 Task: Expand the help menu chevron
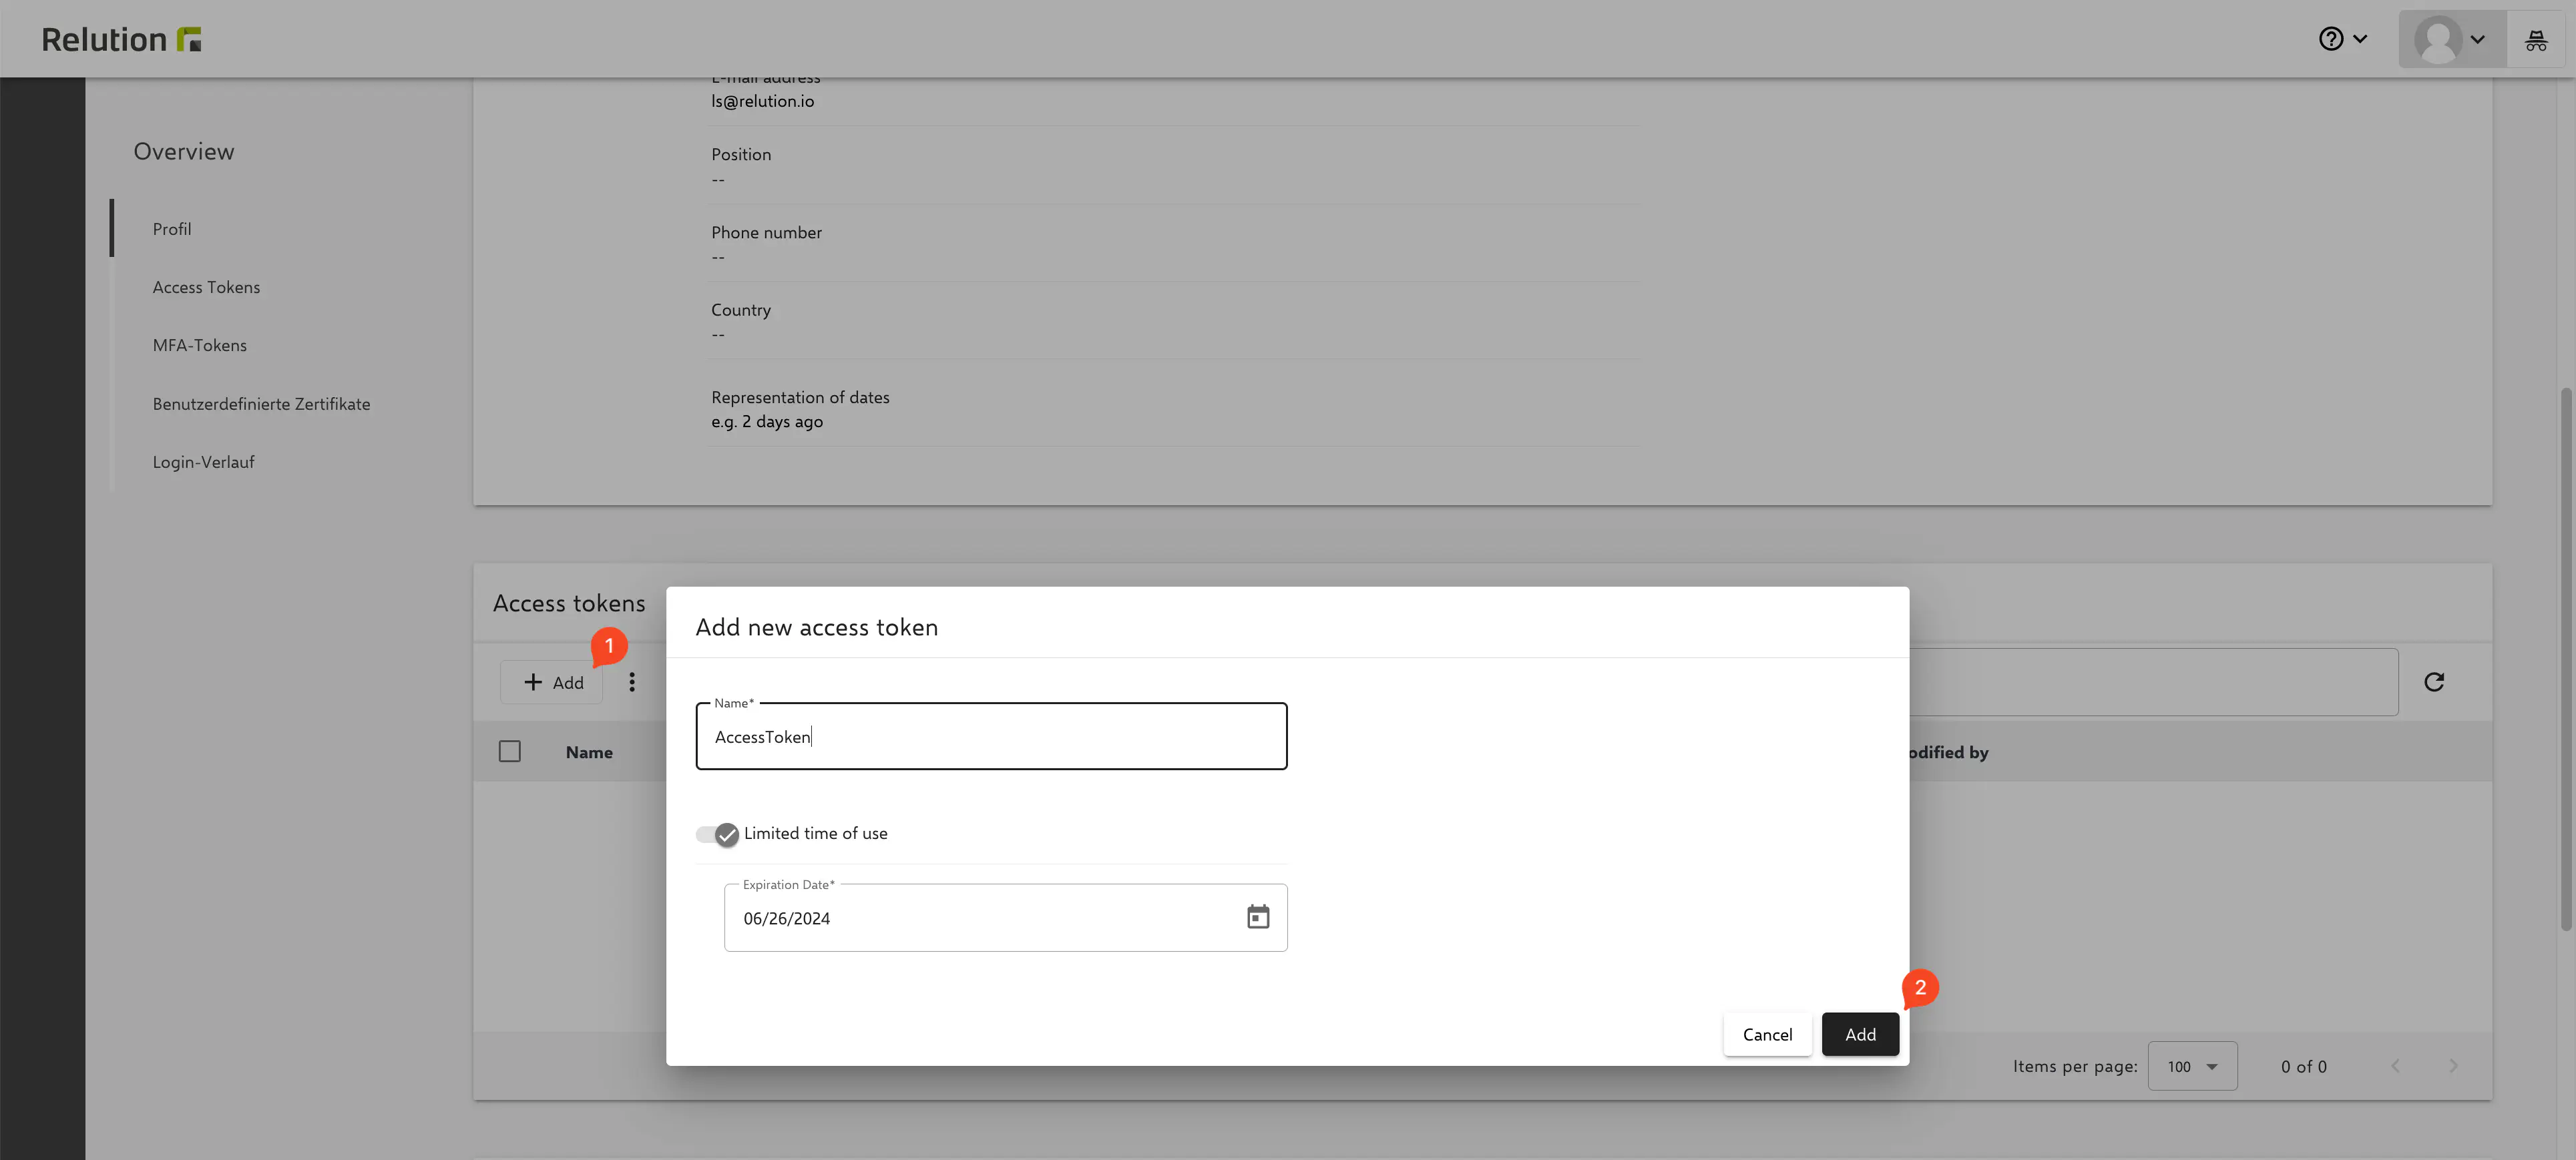click(2360, 39)
